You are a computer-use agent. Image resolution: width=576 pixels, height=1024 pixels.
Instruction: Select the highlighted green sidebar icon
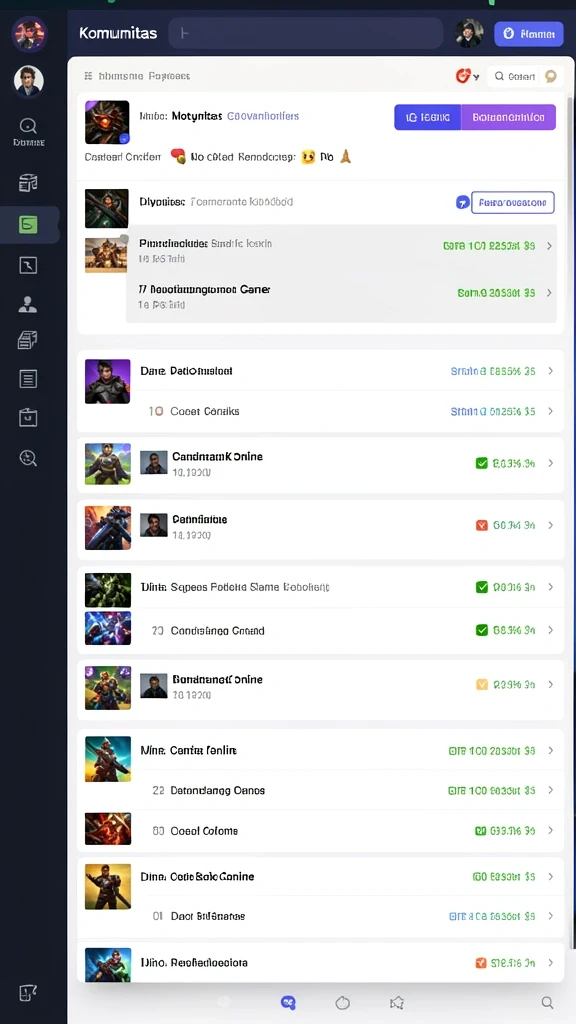(x=28, y=225)
